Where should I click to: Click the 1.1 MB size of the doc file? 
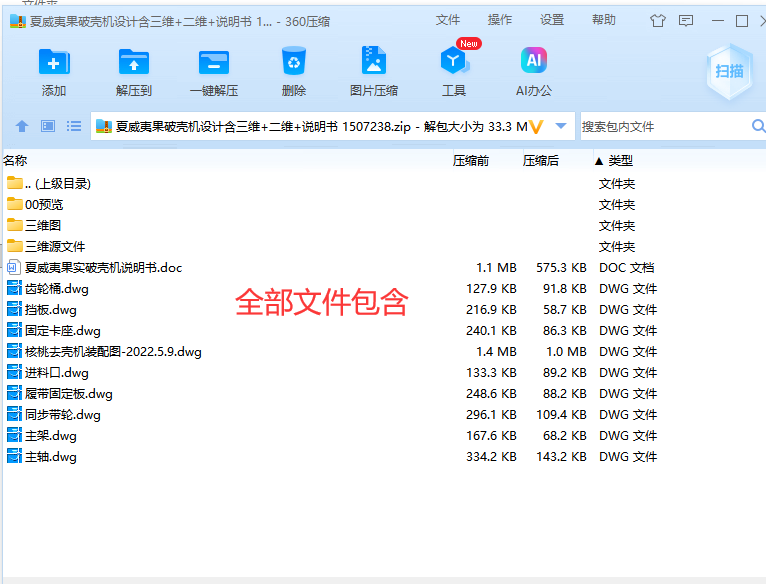click(496, 267)
